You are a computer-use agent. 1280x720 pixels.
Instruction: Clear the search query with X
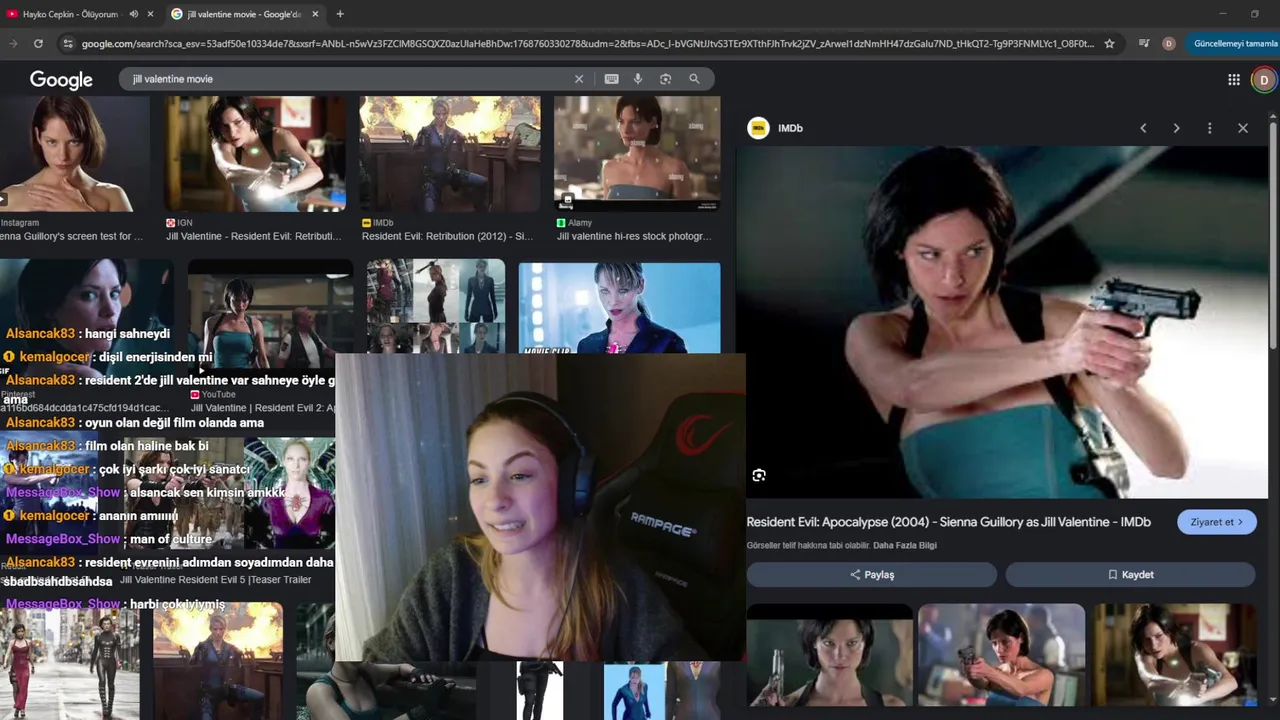click(578, 79)
